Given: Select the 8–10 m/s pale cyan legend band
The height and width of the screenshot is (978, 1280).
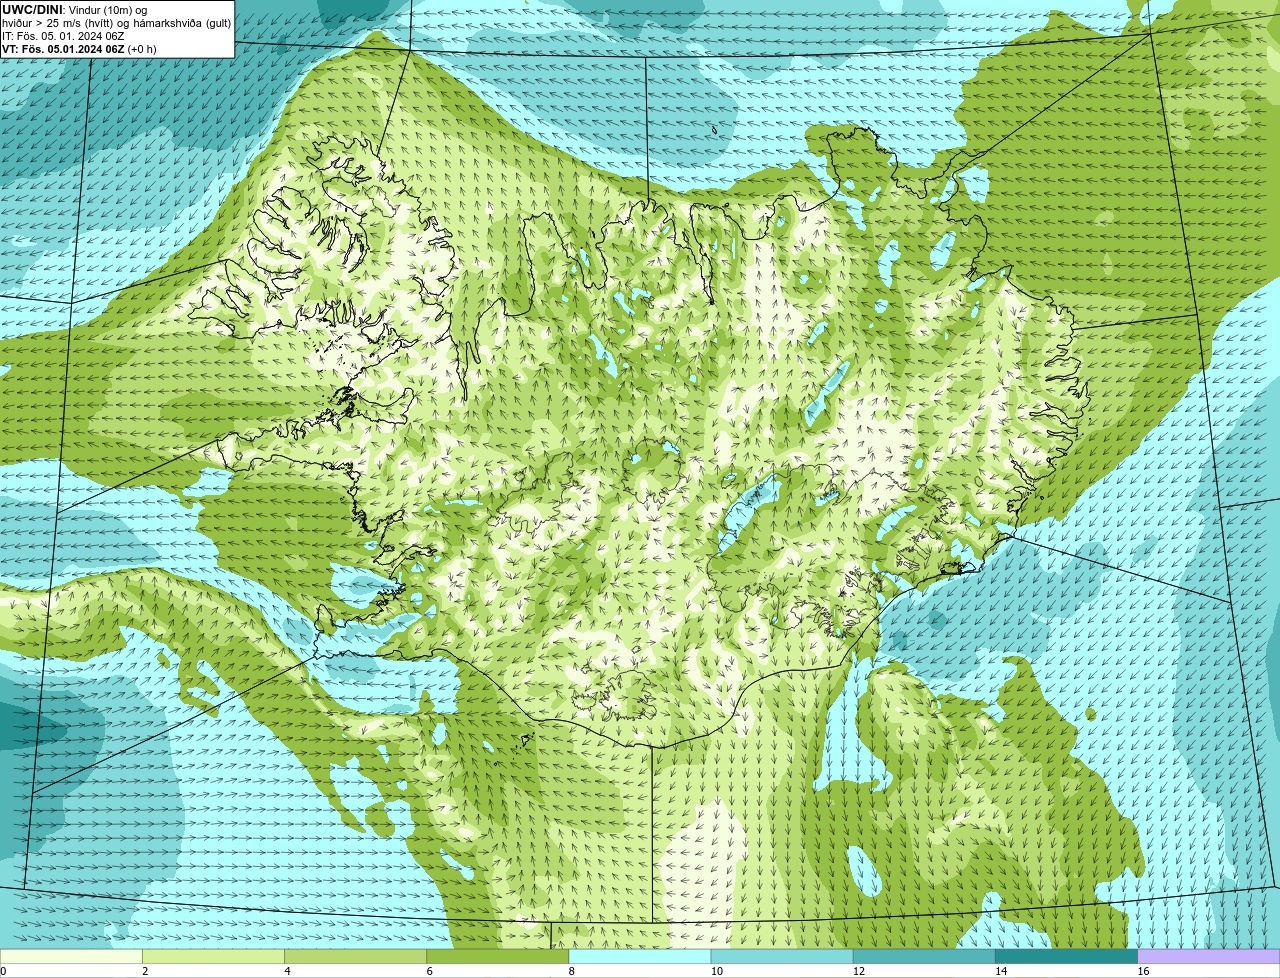Looking at the screenshot, I should (x=640, y=957).
